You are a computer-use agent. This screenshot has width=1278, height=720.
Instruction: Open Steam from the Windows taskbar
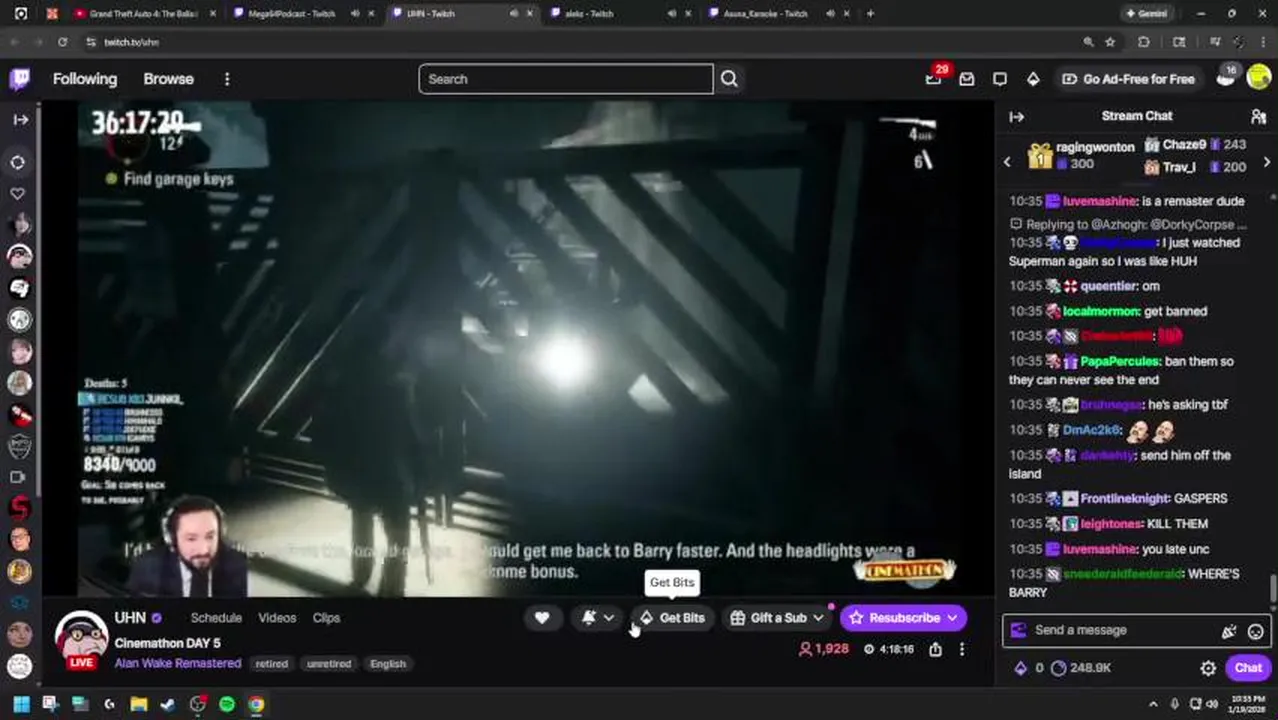168,704
